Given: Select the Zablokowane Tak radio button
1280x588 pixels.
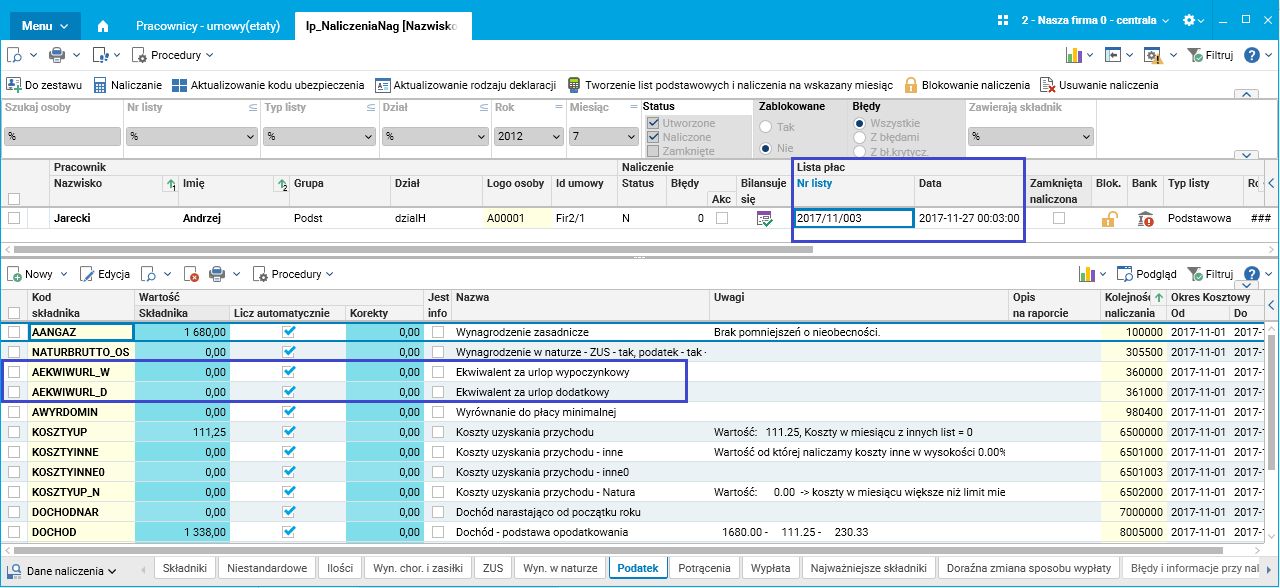Looking at the screenshot, I should [767, 127].
